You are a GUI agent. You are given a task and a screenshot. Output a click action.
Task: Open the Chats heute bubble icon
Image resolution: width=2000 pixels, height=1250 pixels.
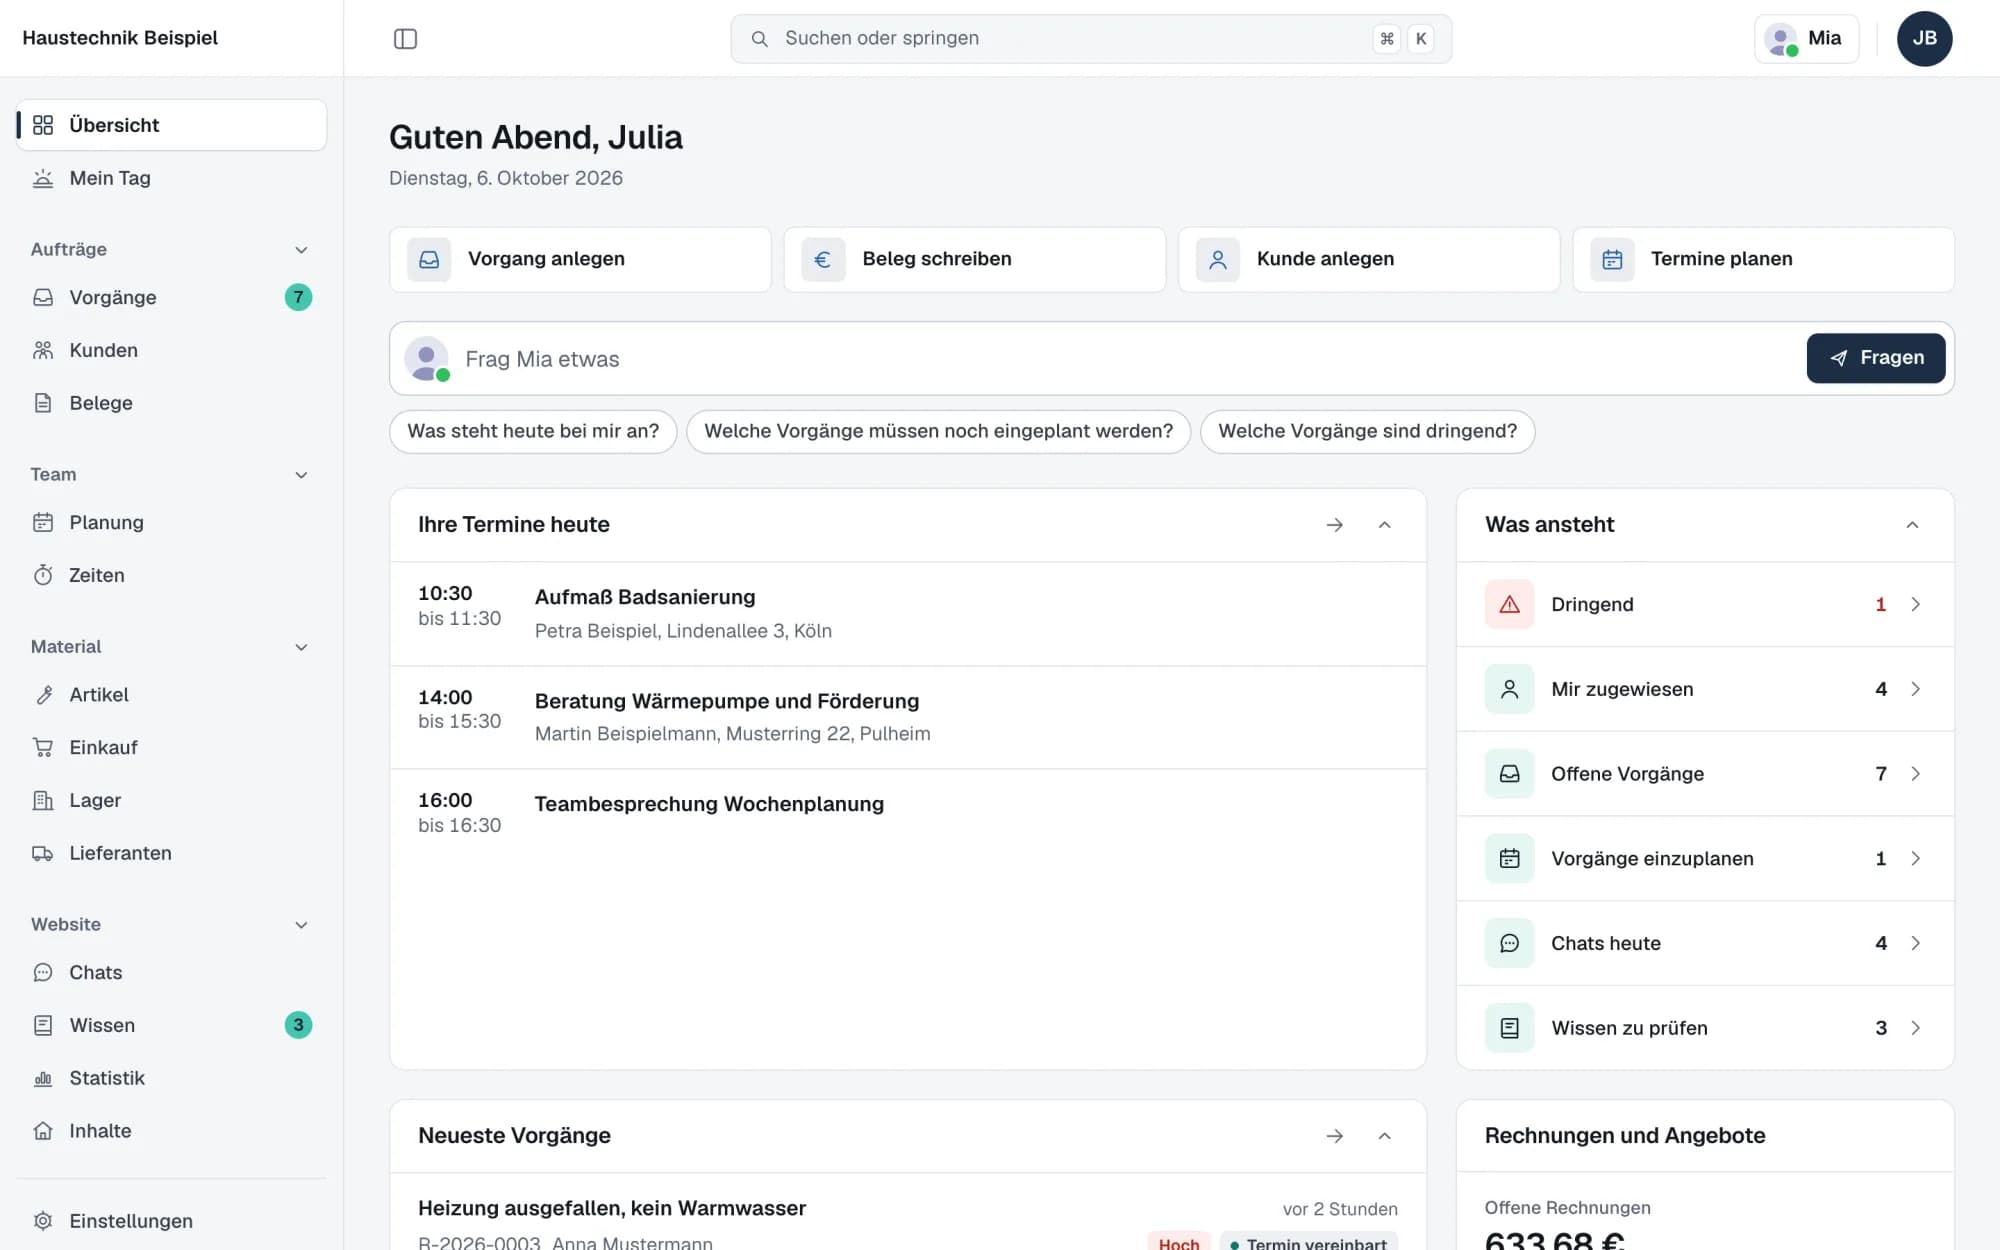(1509, 943)
